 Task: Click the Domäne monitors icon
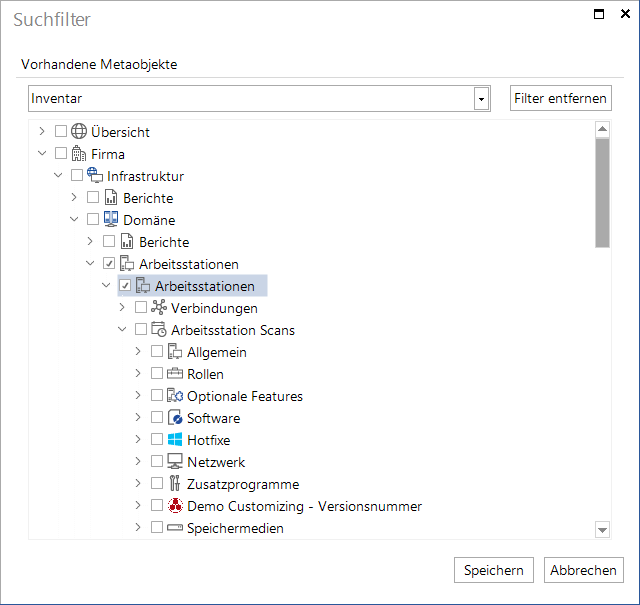click(x=111, y=219)
